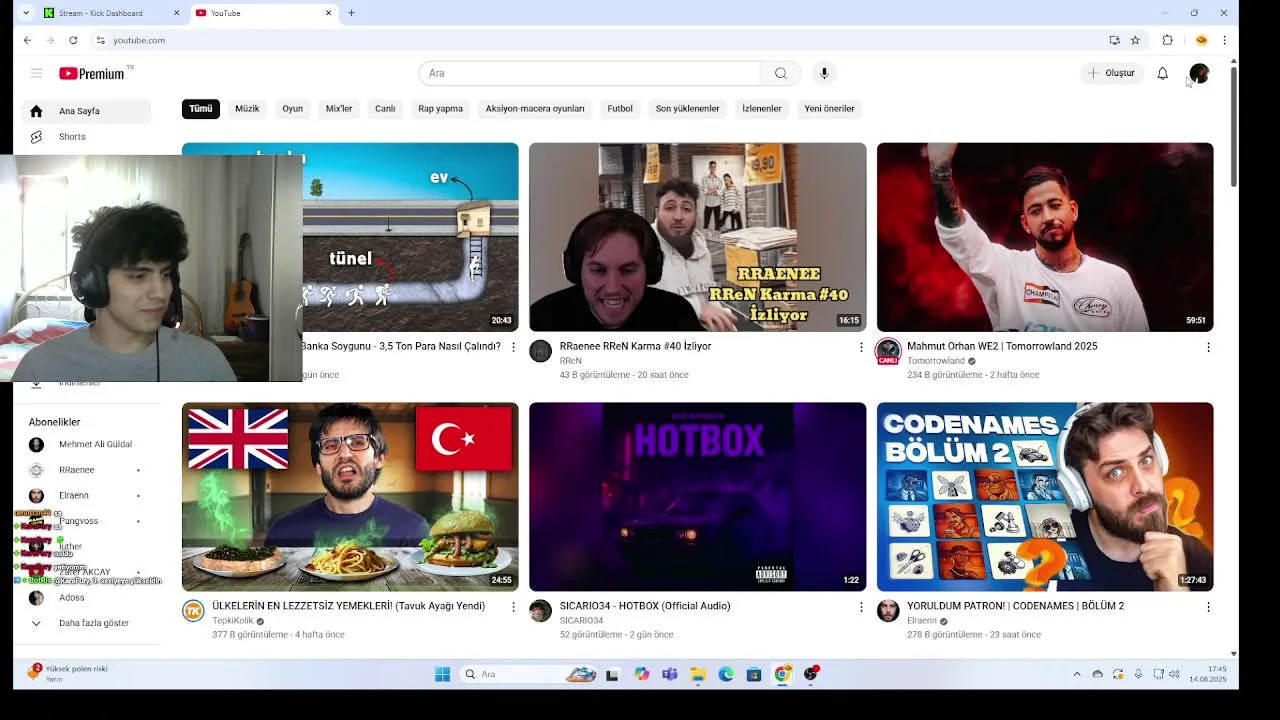This screenshot has width=1280, height=720.
Task: Start voice search with microphone icon
Action: (x=824, y=73)
